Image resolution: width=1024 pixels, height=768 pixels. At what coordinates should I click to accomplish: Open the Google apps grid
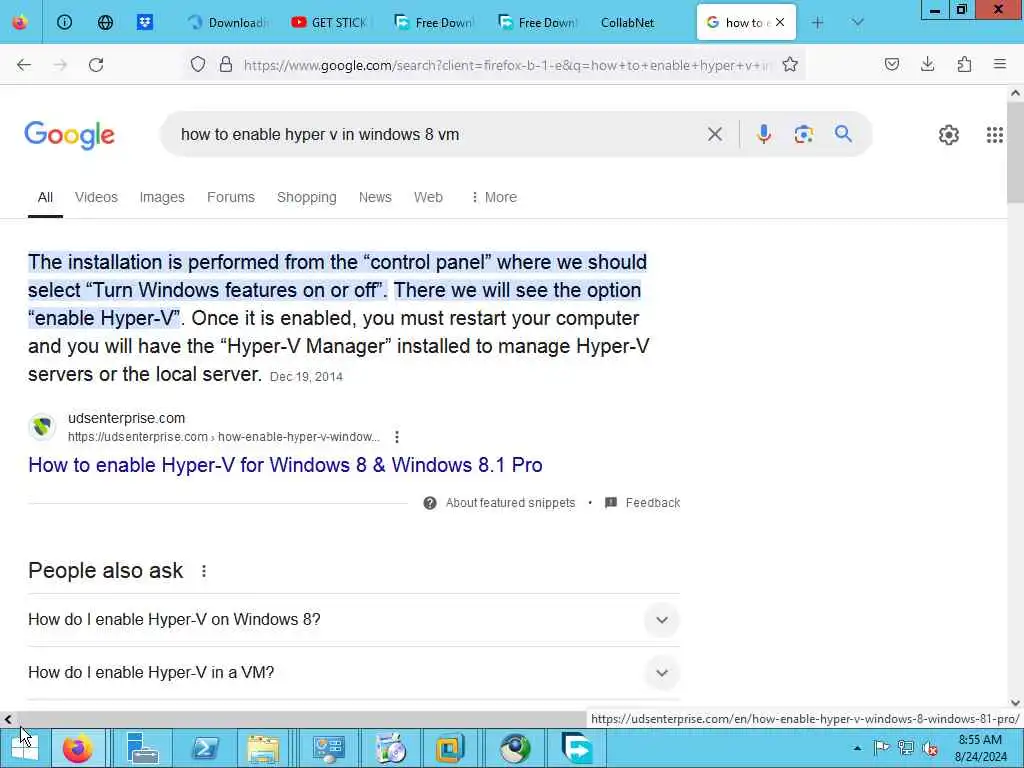(995, 135)
